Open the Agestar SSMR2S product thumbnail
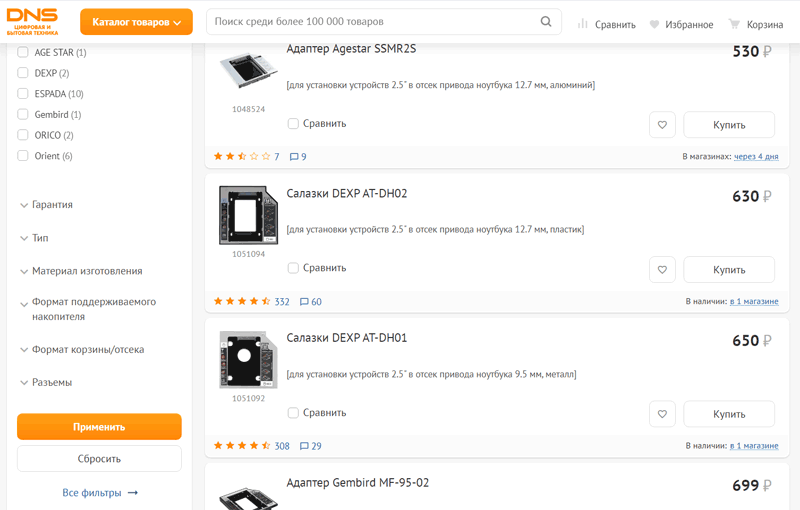 (x=248, y=71)
